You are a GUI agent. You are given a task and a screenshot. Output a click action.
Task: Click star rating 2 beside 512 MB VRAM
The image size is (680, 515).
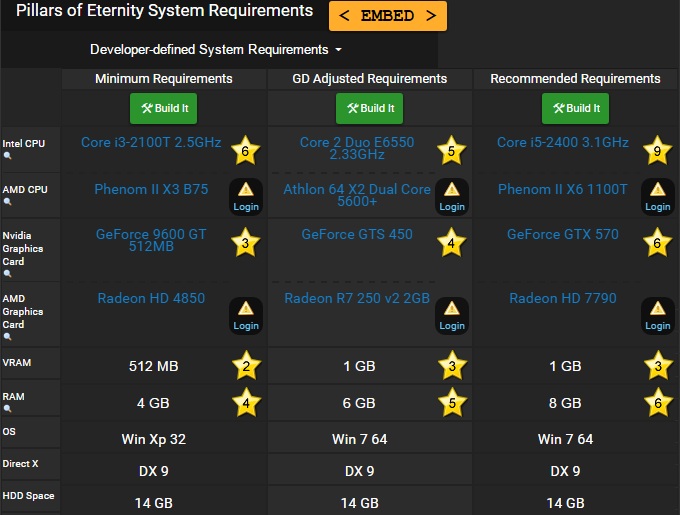coord(246,365)
